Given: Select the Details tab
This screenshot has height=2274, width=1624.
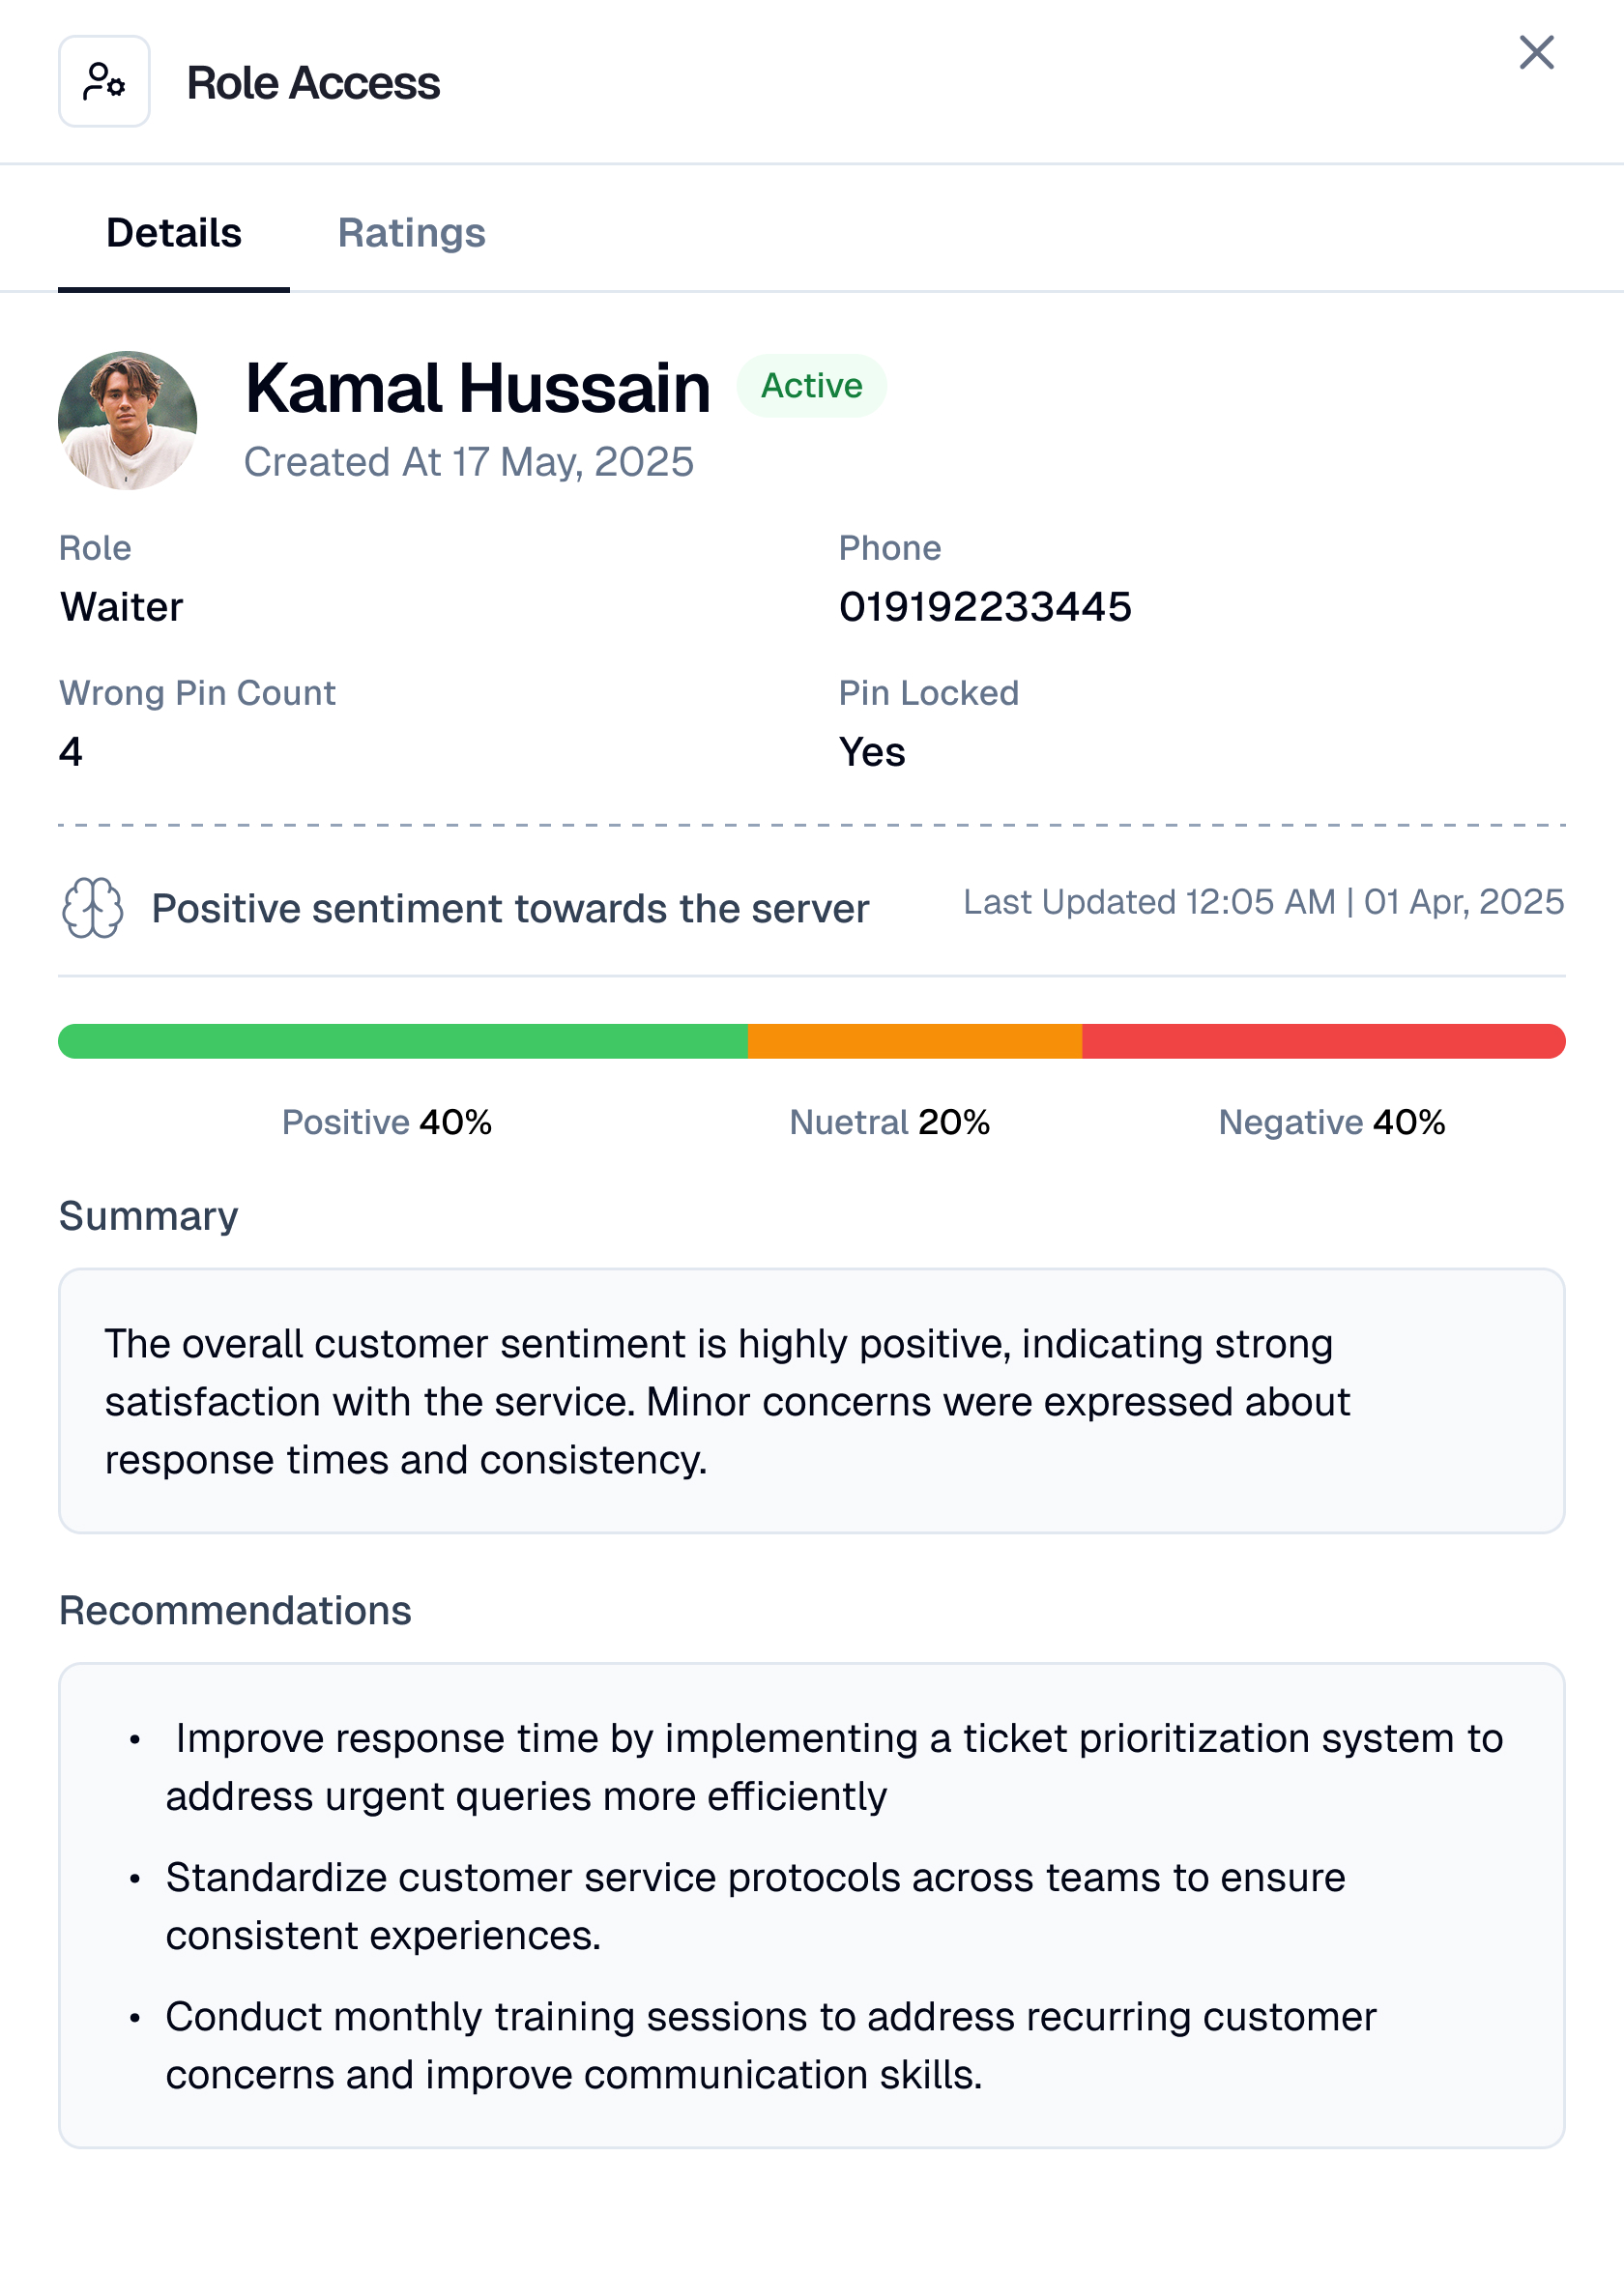Looking at the screenshot, I should (x=173, y=233).
